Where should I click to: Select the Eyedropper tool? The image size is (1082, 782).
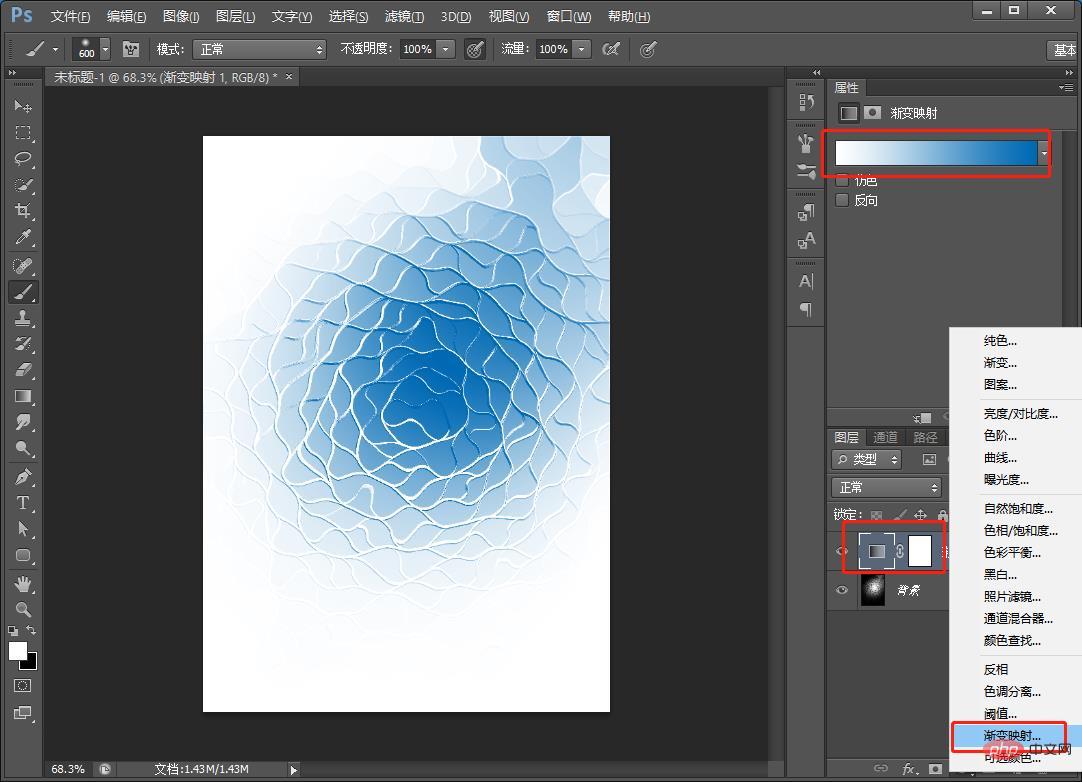pos(23,238)
